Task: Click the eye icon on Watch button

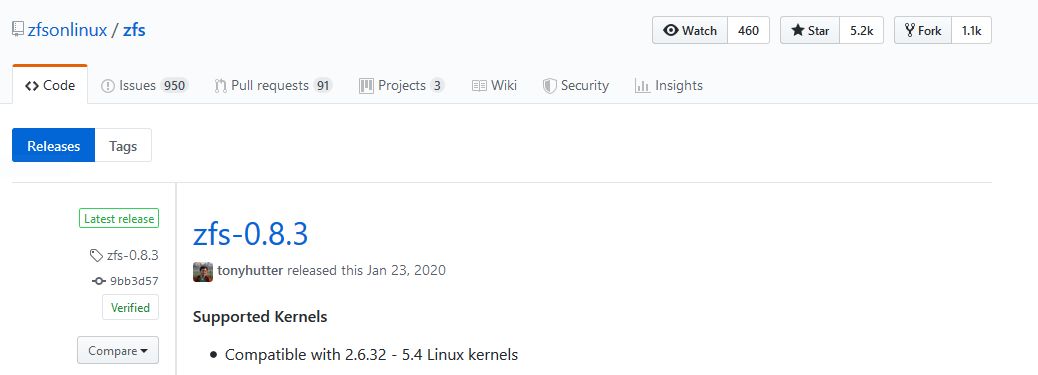Action: (x=671, y=30)
